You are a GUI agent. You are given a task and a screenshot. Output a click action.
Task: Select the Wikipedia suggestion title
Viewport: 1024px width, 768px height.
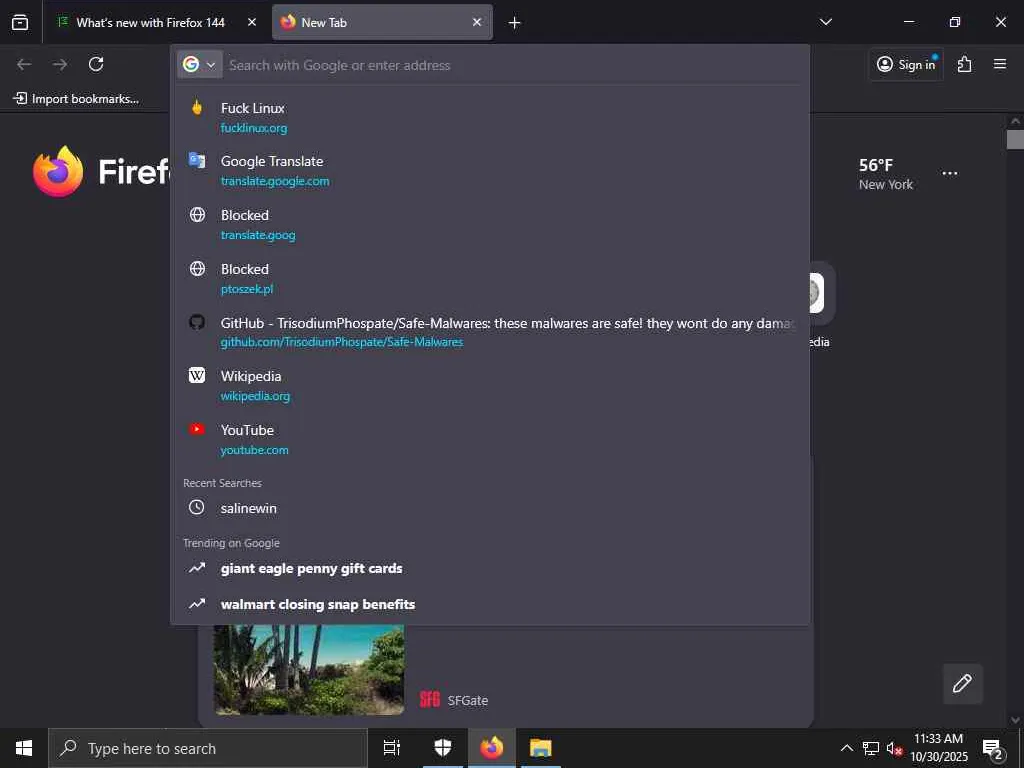(251, 377)
